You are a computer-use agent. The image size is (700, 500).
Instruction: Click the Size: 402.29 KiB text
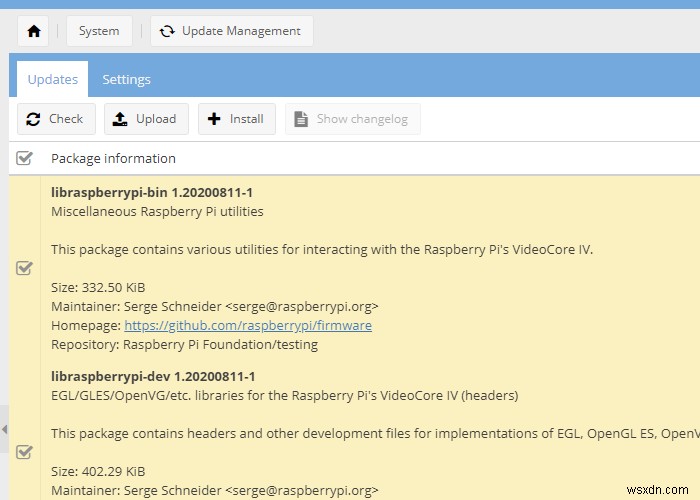98,471
